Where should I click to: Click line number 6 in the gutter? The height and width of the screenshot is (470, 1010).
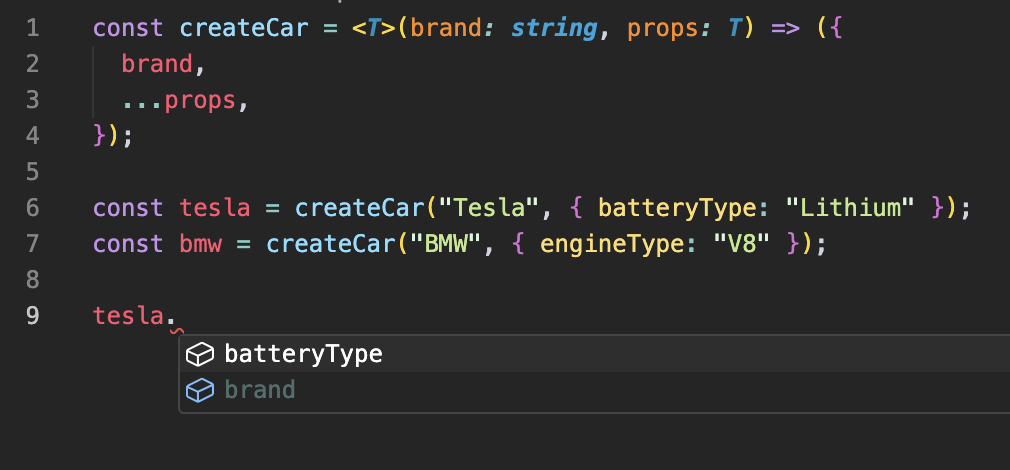32,208
